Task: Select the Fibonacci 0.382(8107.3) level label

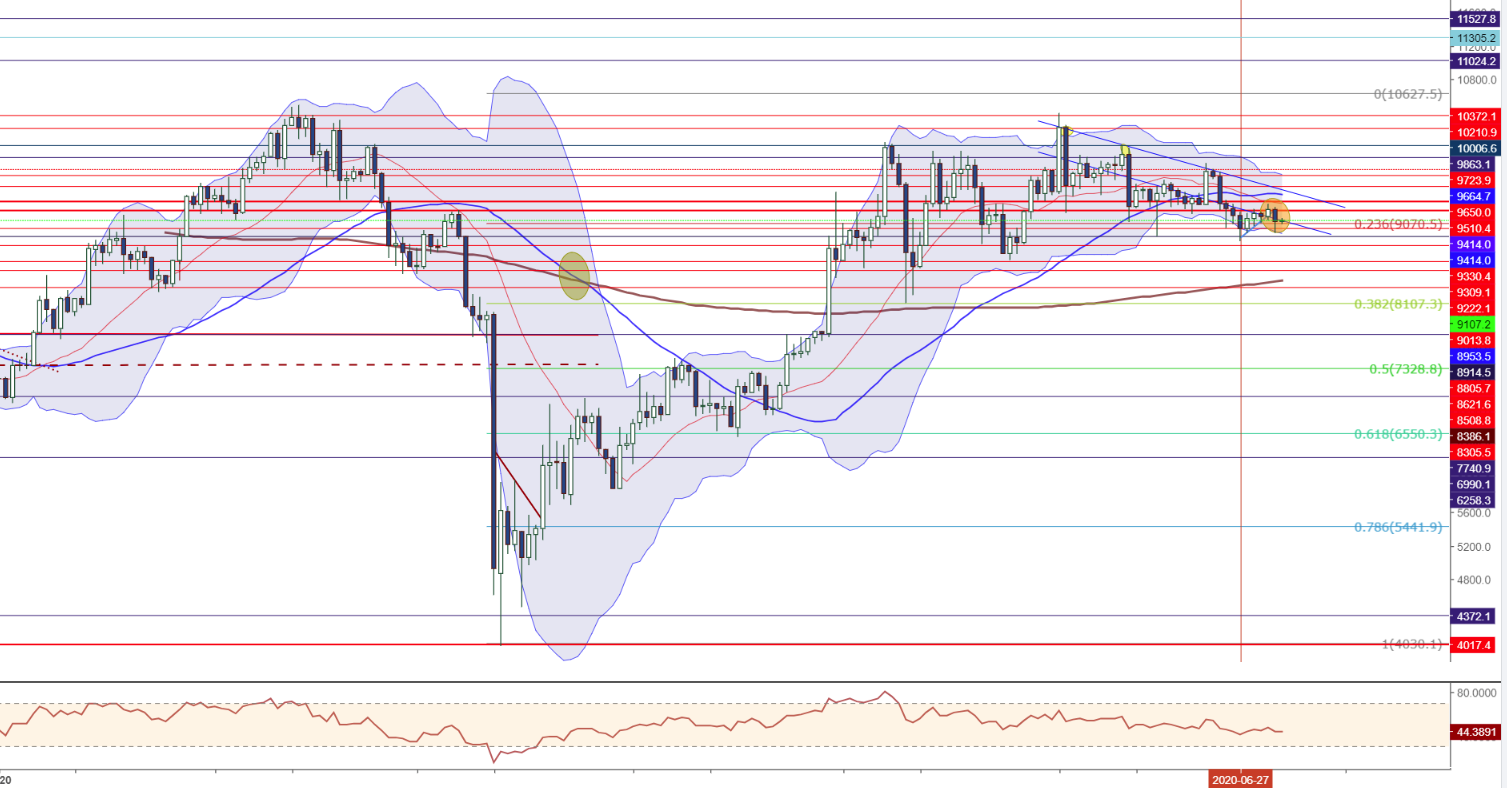Action: (1398, 303)
